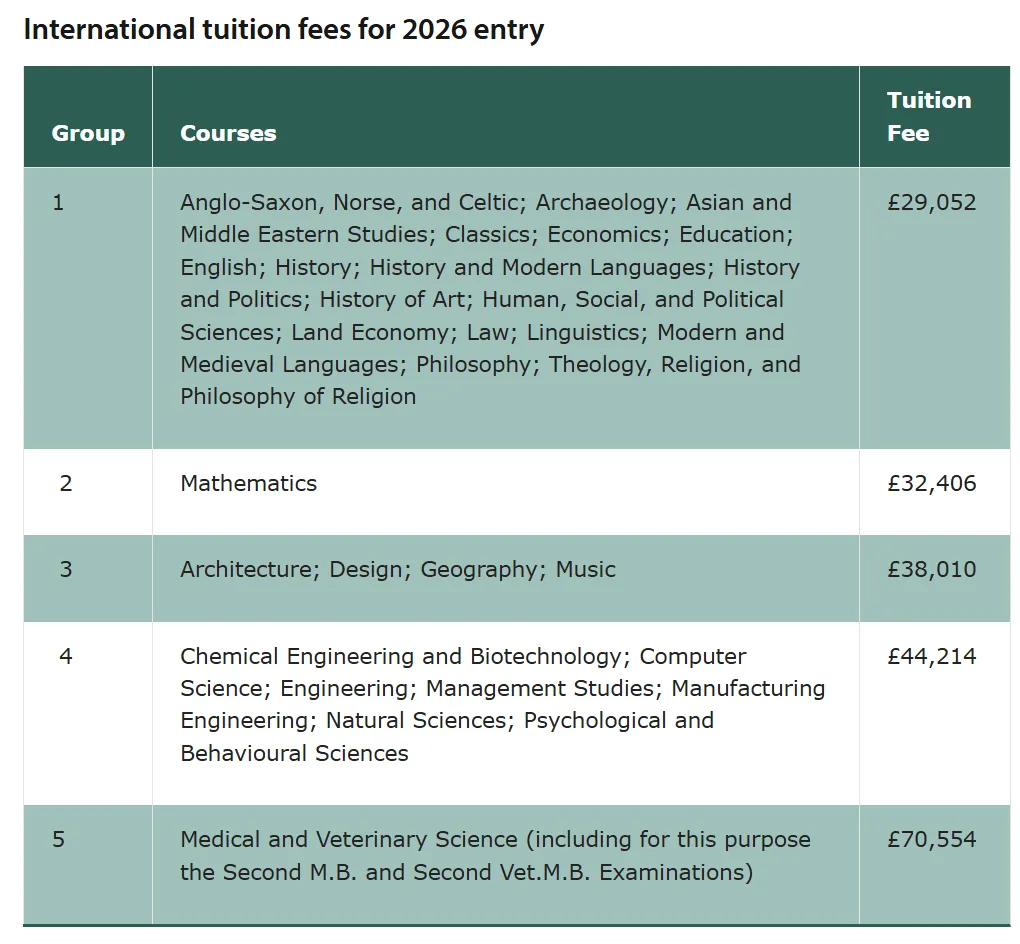1020x944 pixels.
Task: Select the Courses column header
Action: [228, 132]
